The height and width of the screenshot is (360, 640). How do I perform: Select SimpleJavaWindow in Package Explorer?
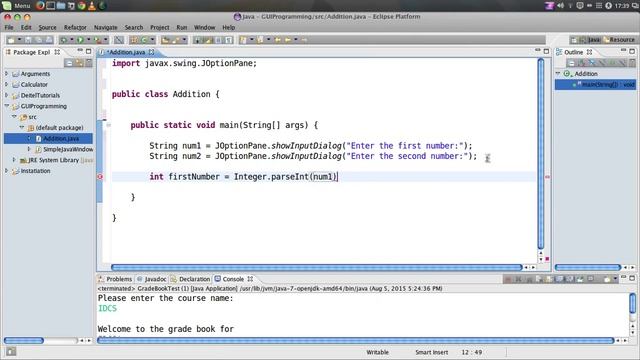(x=64, y=149)
